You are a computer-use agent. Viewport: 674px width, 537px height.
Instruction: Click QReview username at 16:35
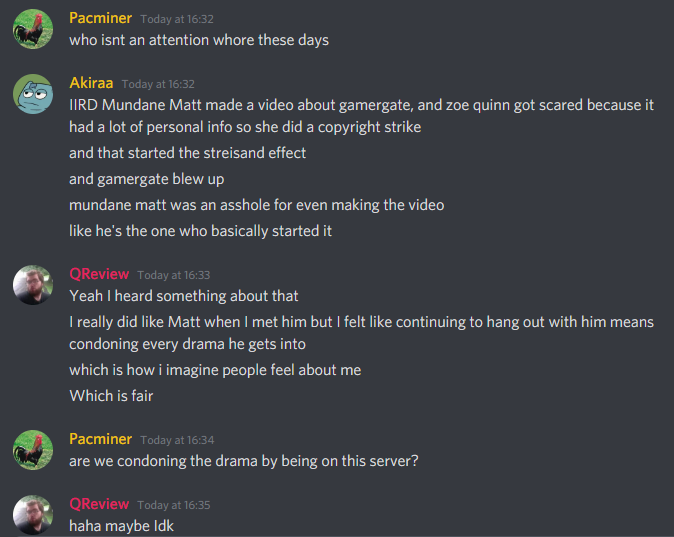point(99,504)
